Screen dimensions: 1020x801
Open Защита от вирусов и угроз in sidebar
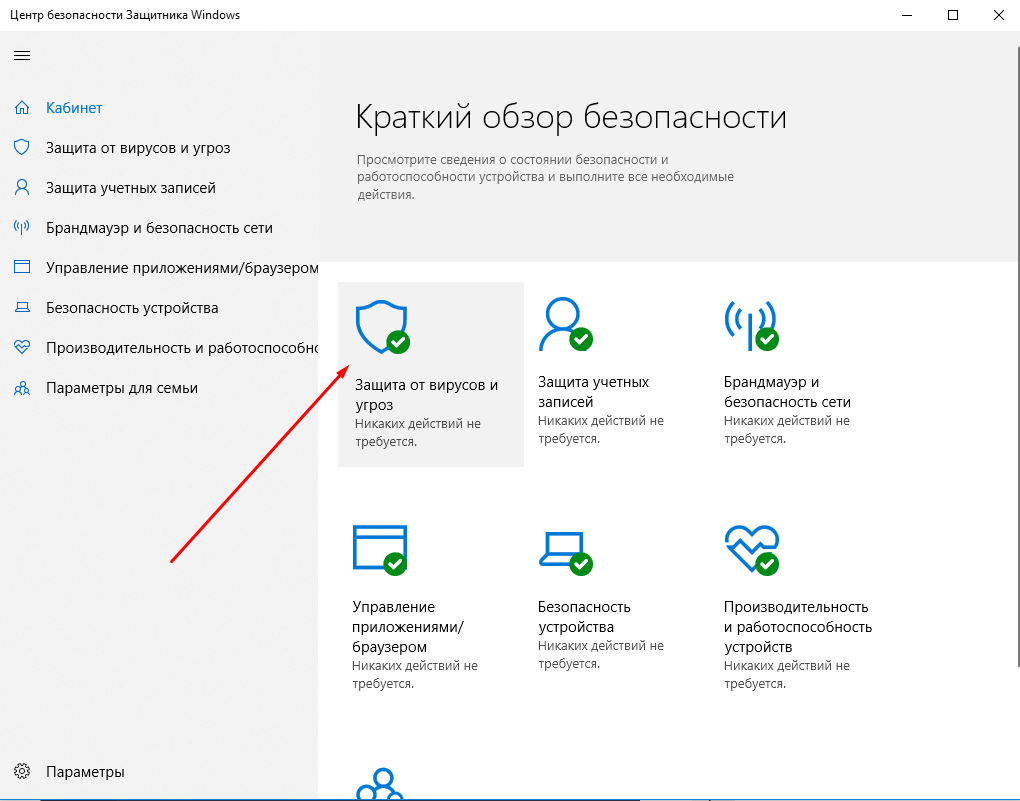138,148
